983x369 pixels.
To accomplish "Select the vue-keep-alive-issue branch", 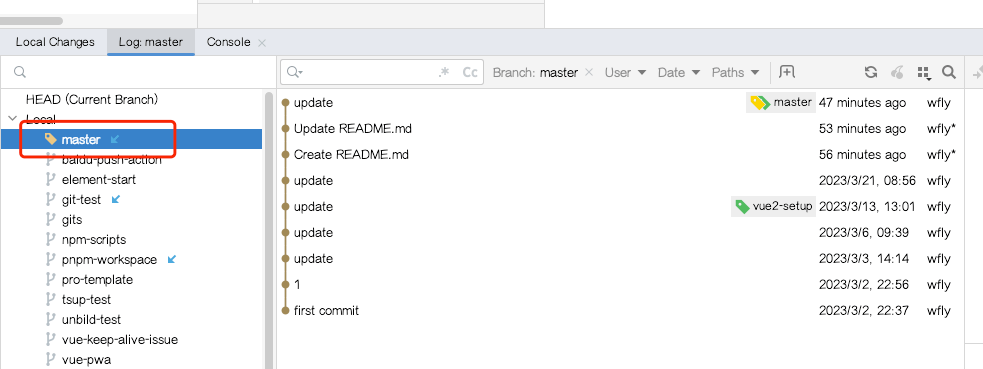I will [x=120, y=340].
